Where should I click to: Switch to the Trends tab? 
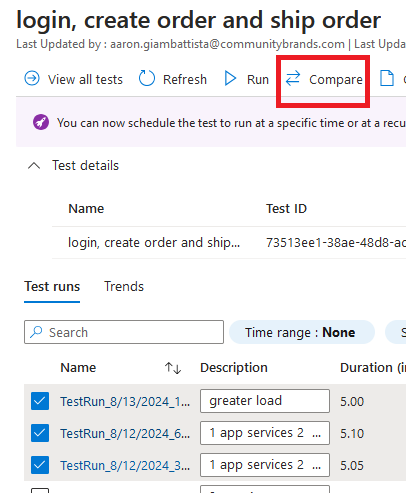point(124,287)
